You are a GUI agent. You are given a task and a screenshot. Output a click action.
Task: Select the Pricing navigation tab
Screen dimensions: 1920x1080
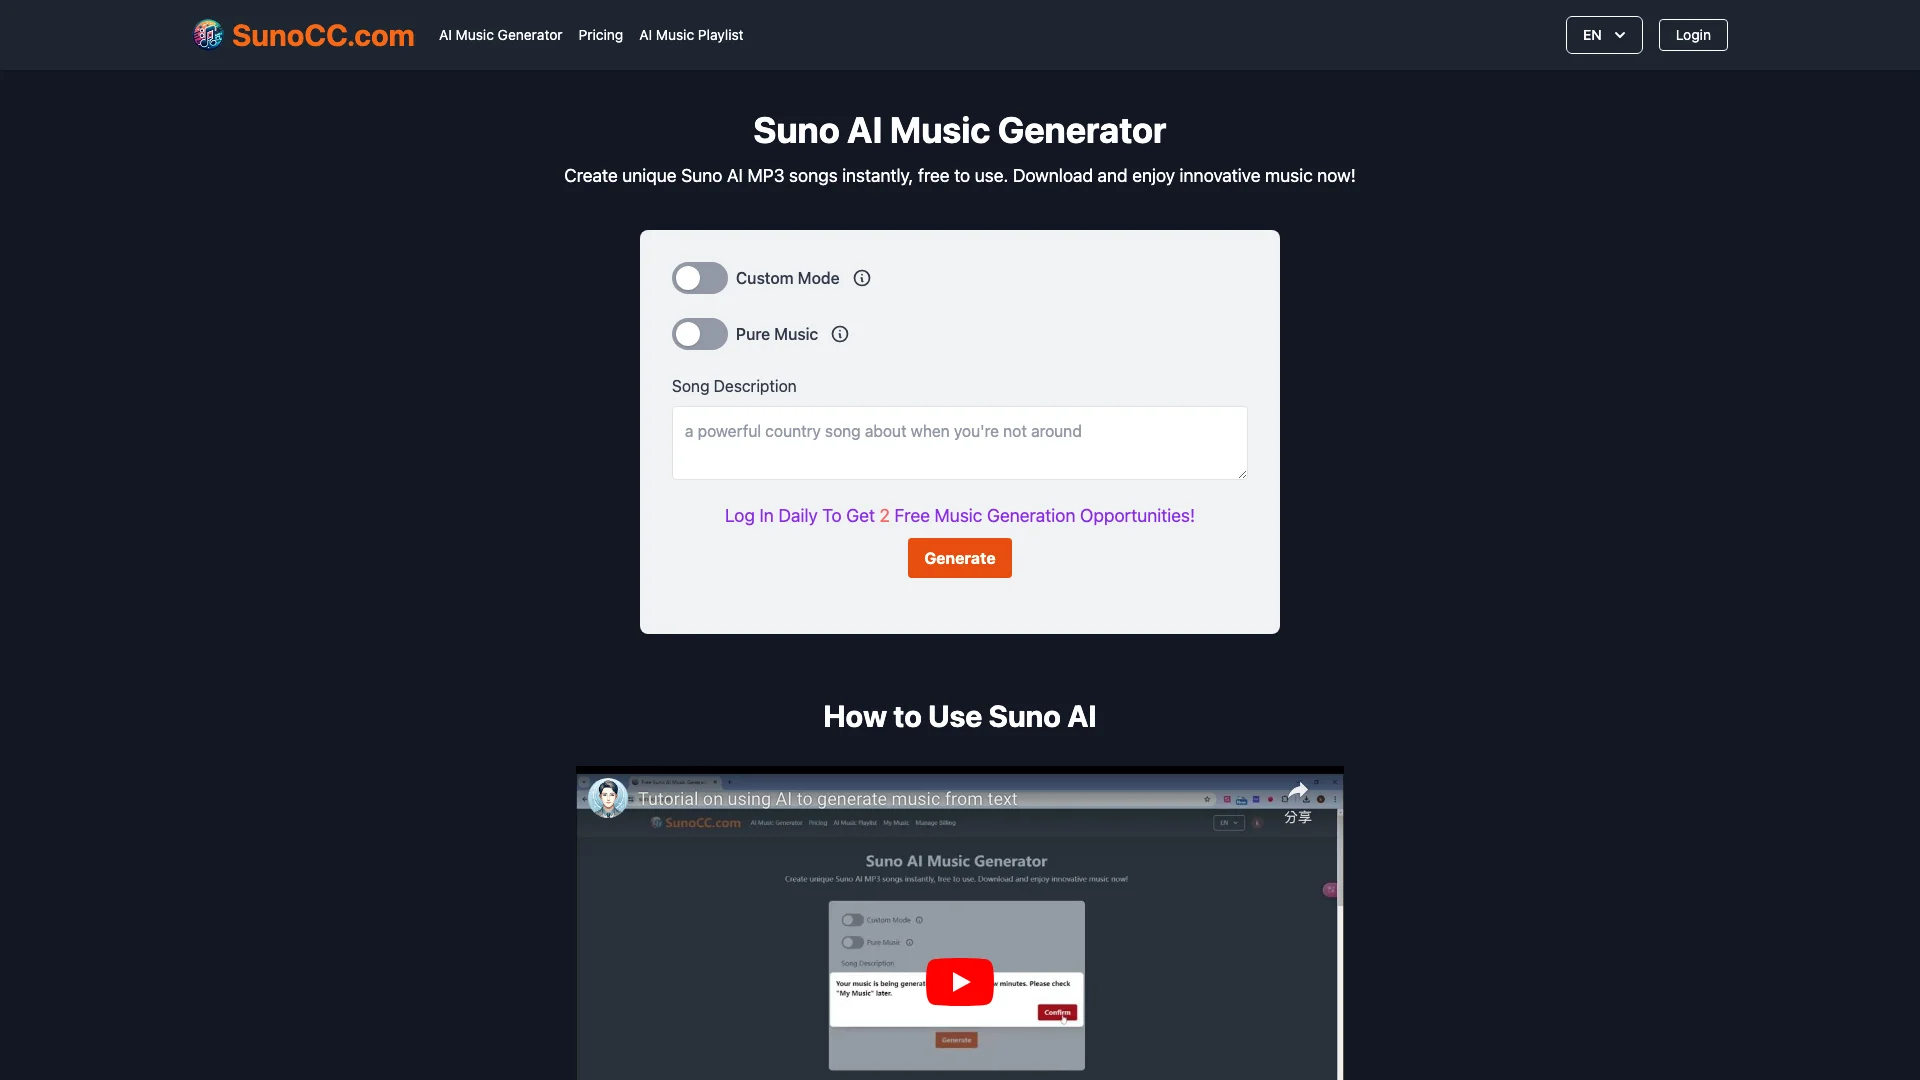coord(600,34)
